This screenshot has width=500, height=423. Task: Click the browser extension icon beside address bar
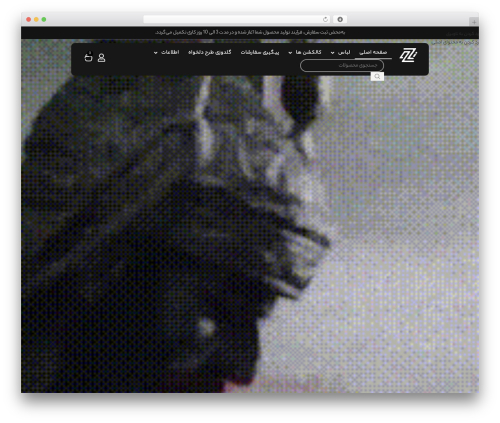pos(340,19)
